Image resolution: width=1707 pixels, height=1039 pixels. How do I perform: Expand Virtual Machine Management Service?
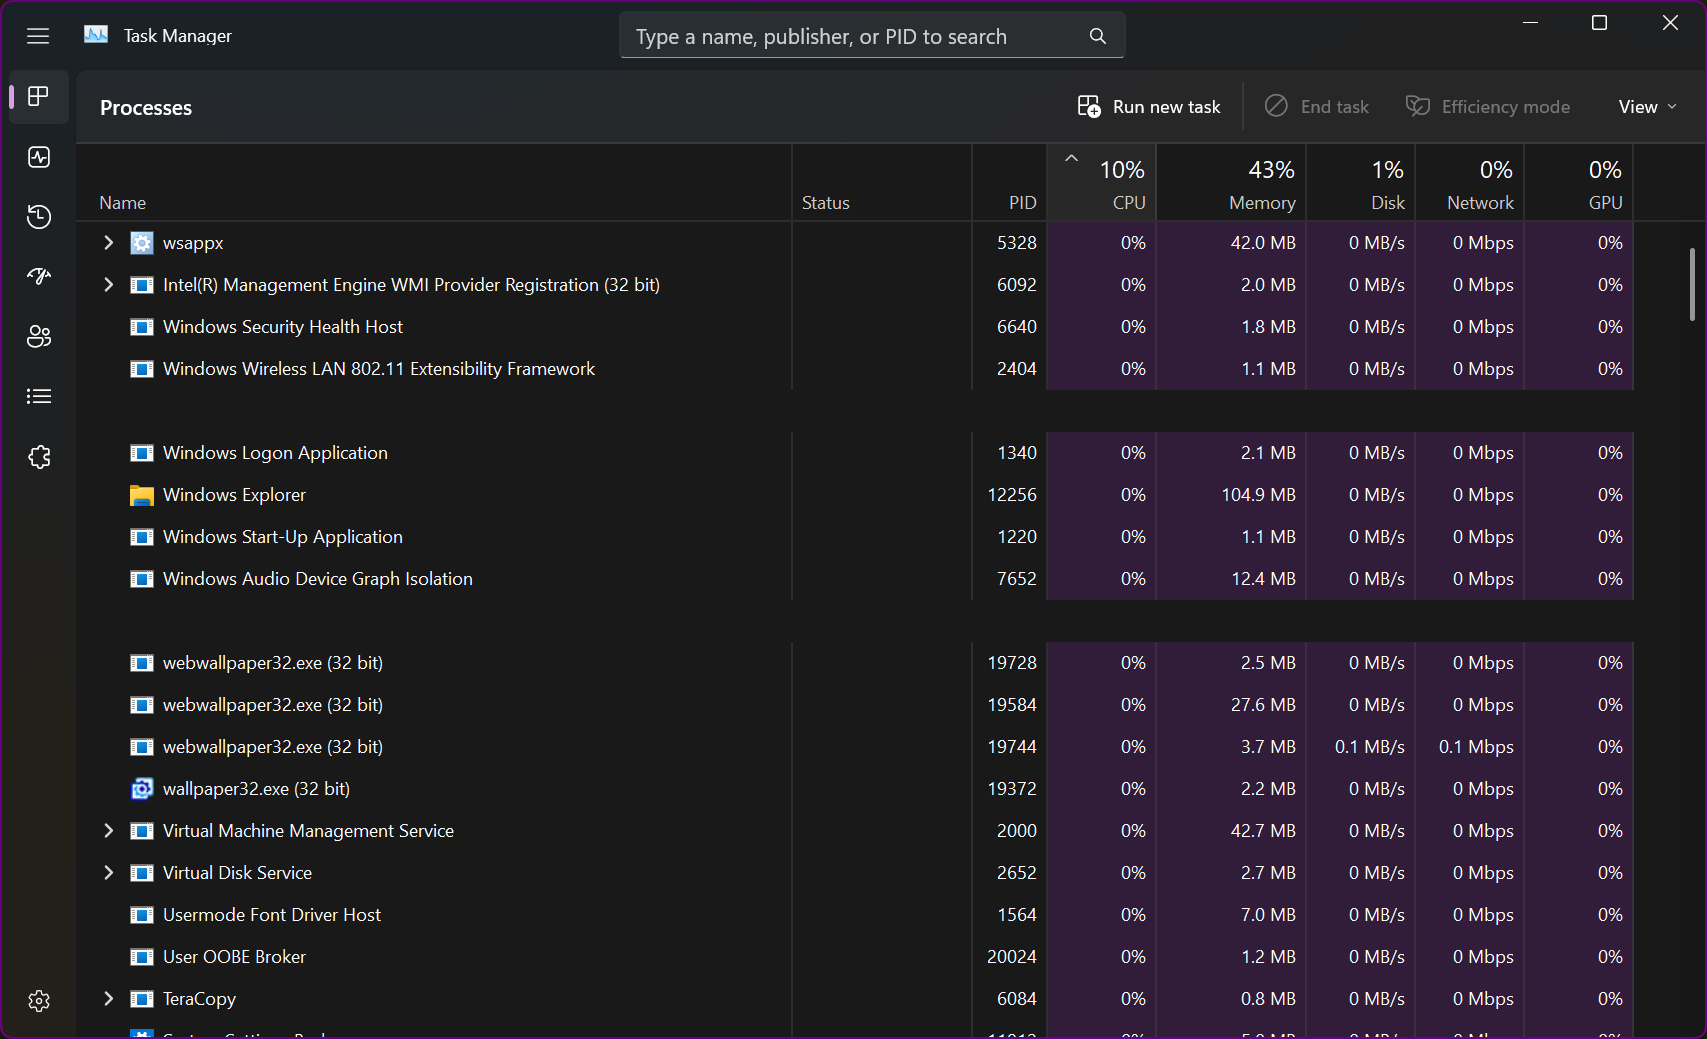[x=108, y=830]
